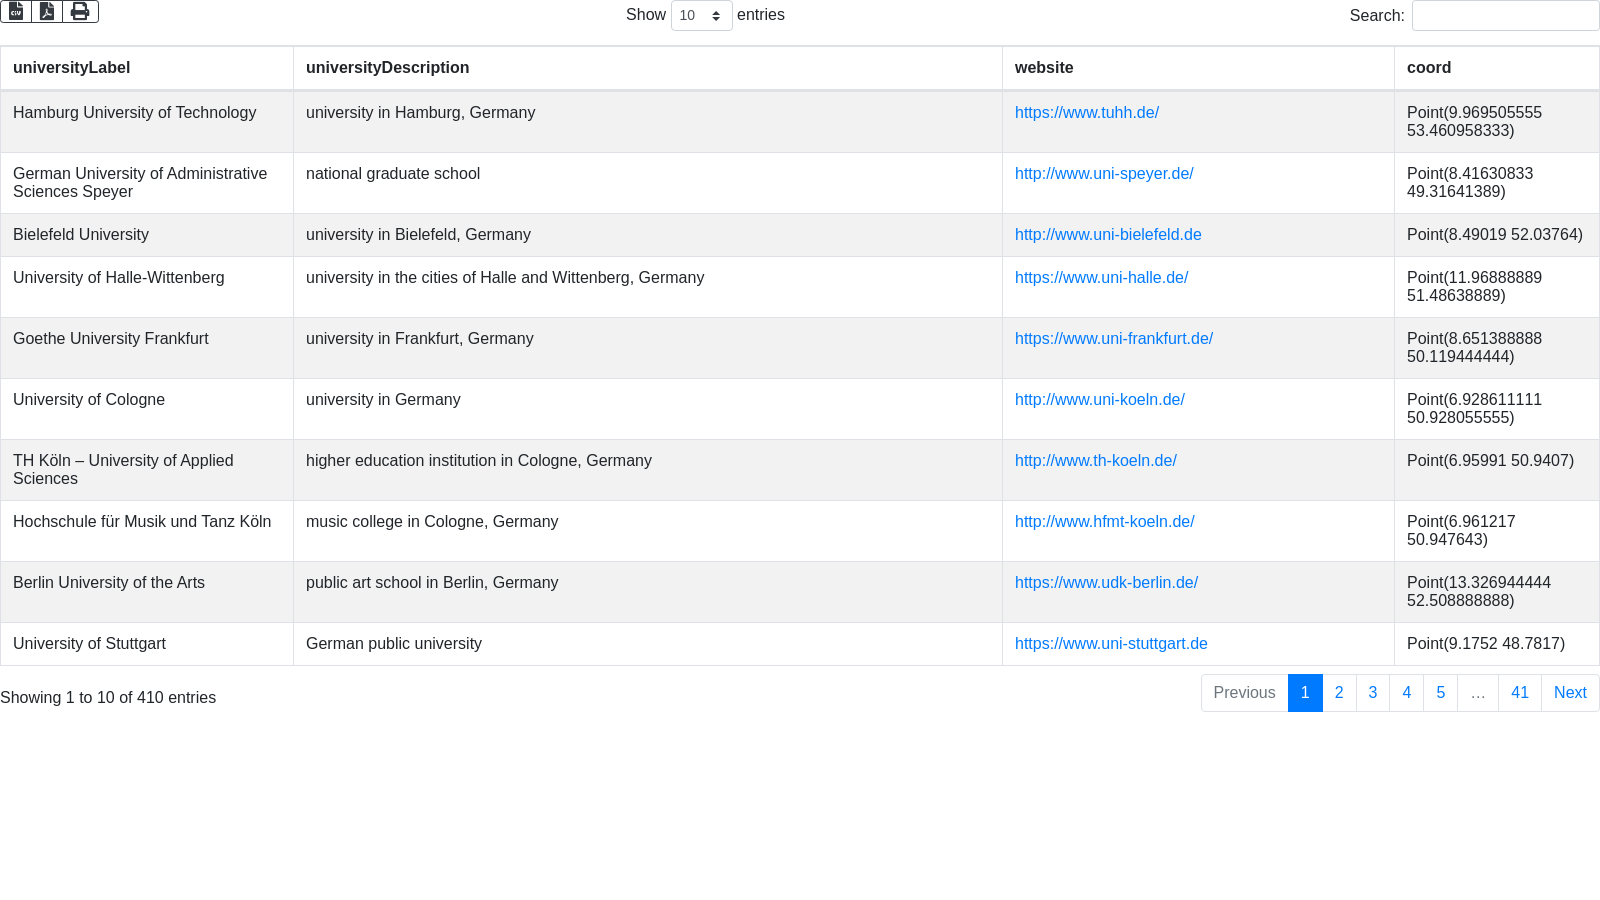Follow the th-koeln.de link
The image size is (1600, 900).
(1095, 461)
